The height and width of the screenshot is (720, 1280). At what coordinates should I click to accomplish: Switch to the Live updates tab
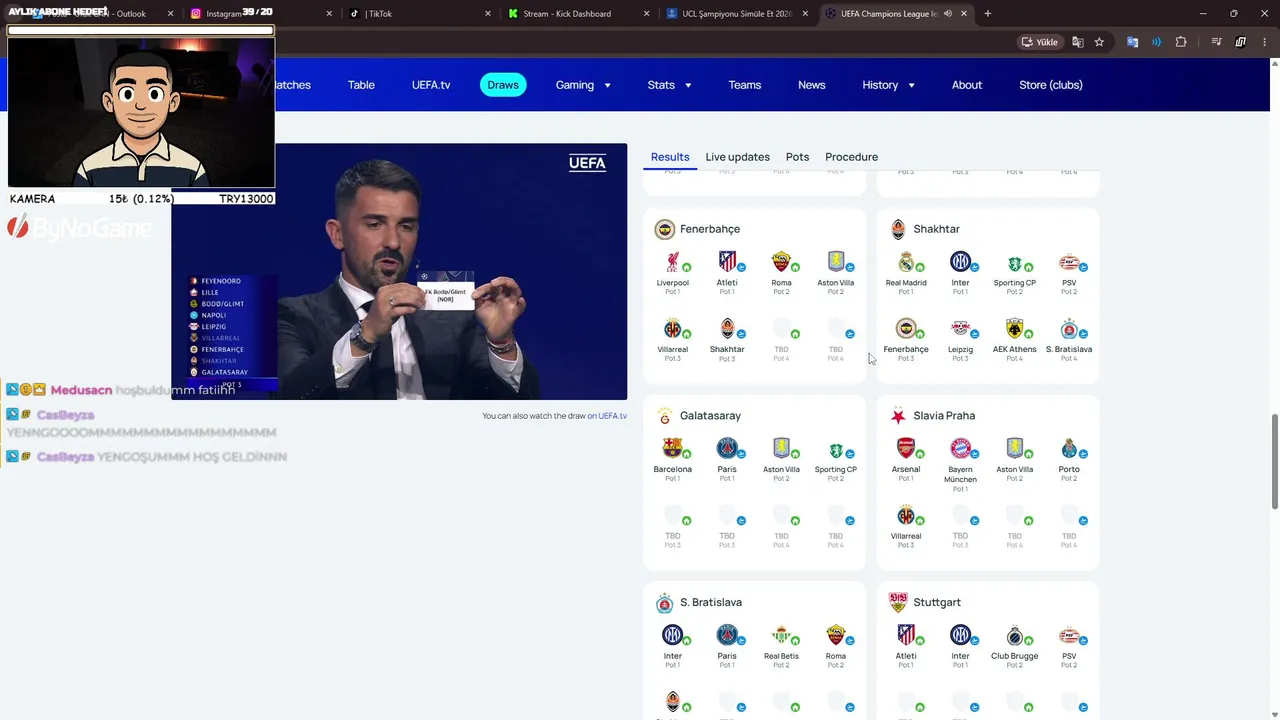[737, 157]
